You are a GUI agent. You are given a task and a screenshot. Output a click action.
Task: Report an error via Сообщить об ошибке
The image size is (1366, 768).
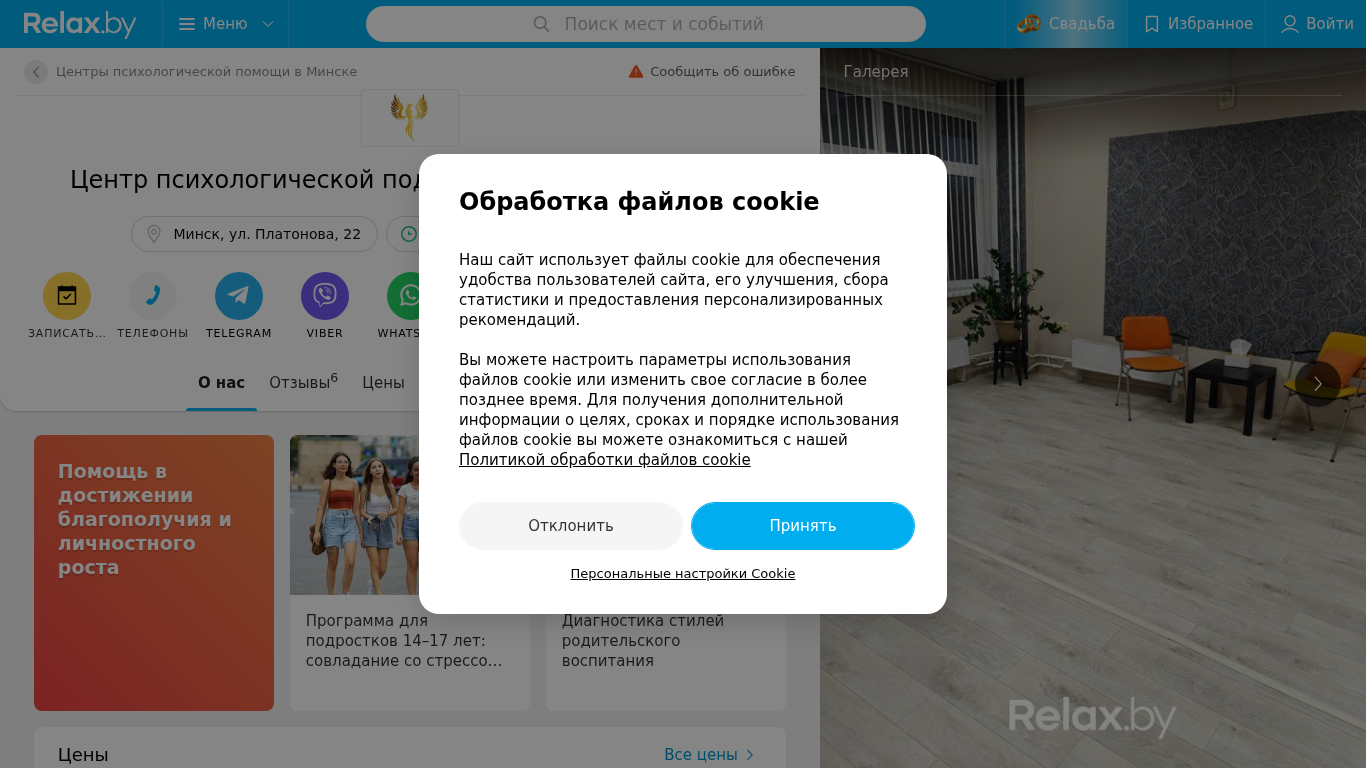[x=712, y=72]
